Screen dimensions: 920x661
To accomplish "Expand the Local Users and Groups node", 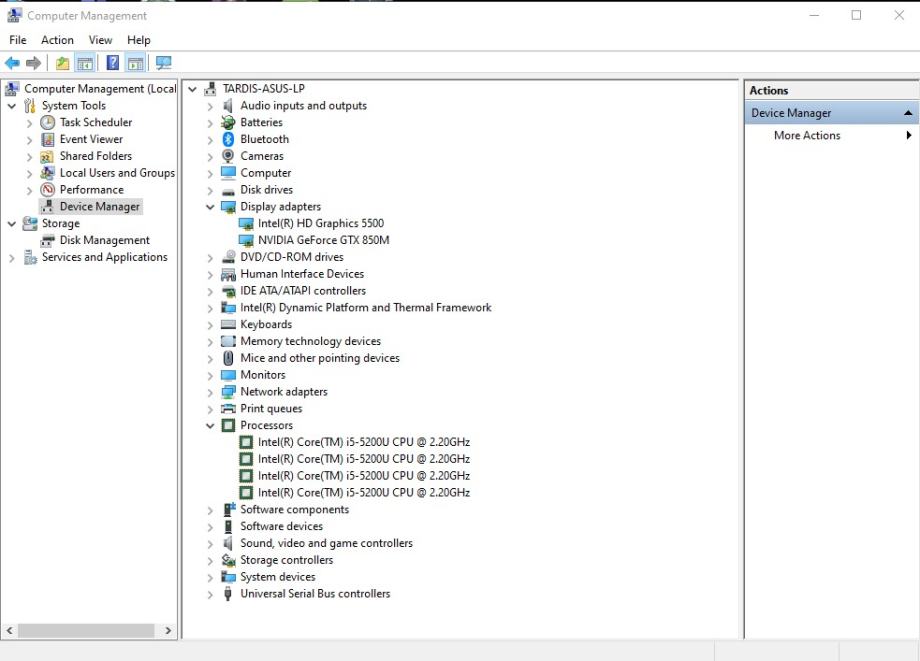I will click(x=29, y=174).
